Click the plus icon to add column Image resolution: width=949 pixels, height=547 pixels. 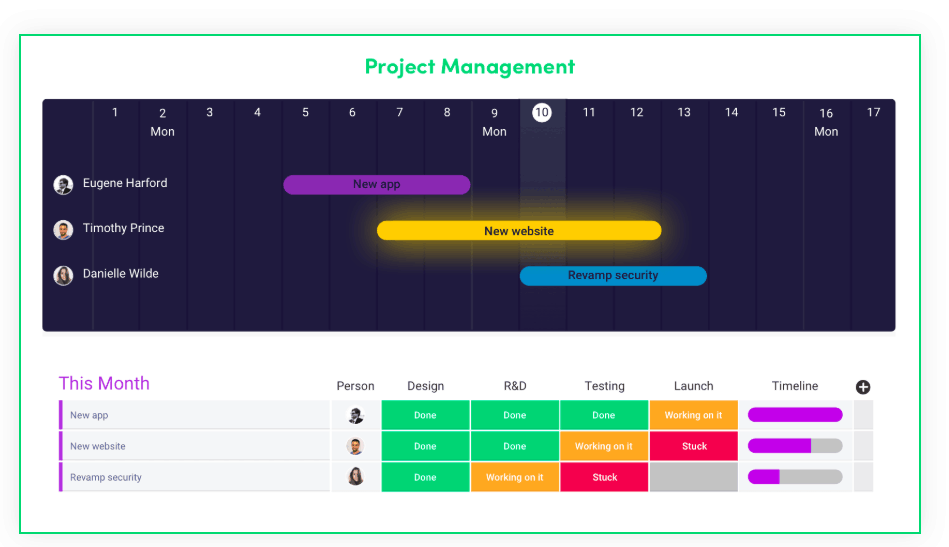(x=862, y=387)
